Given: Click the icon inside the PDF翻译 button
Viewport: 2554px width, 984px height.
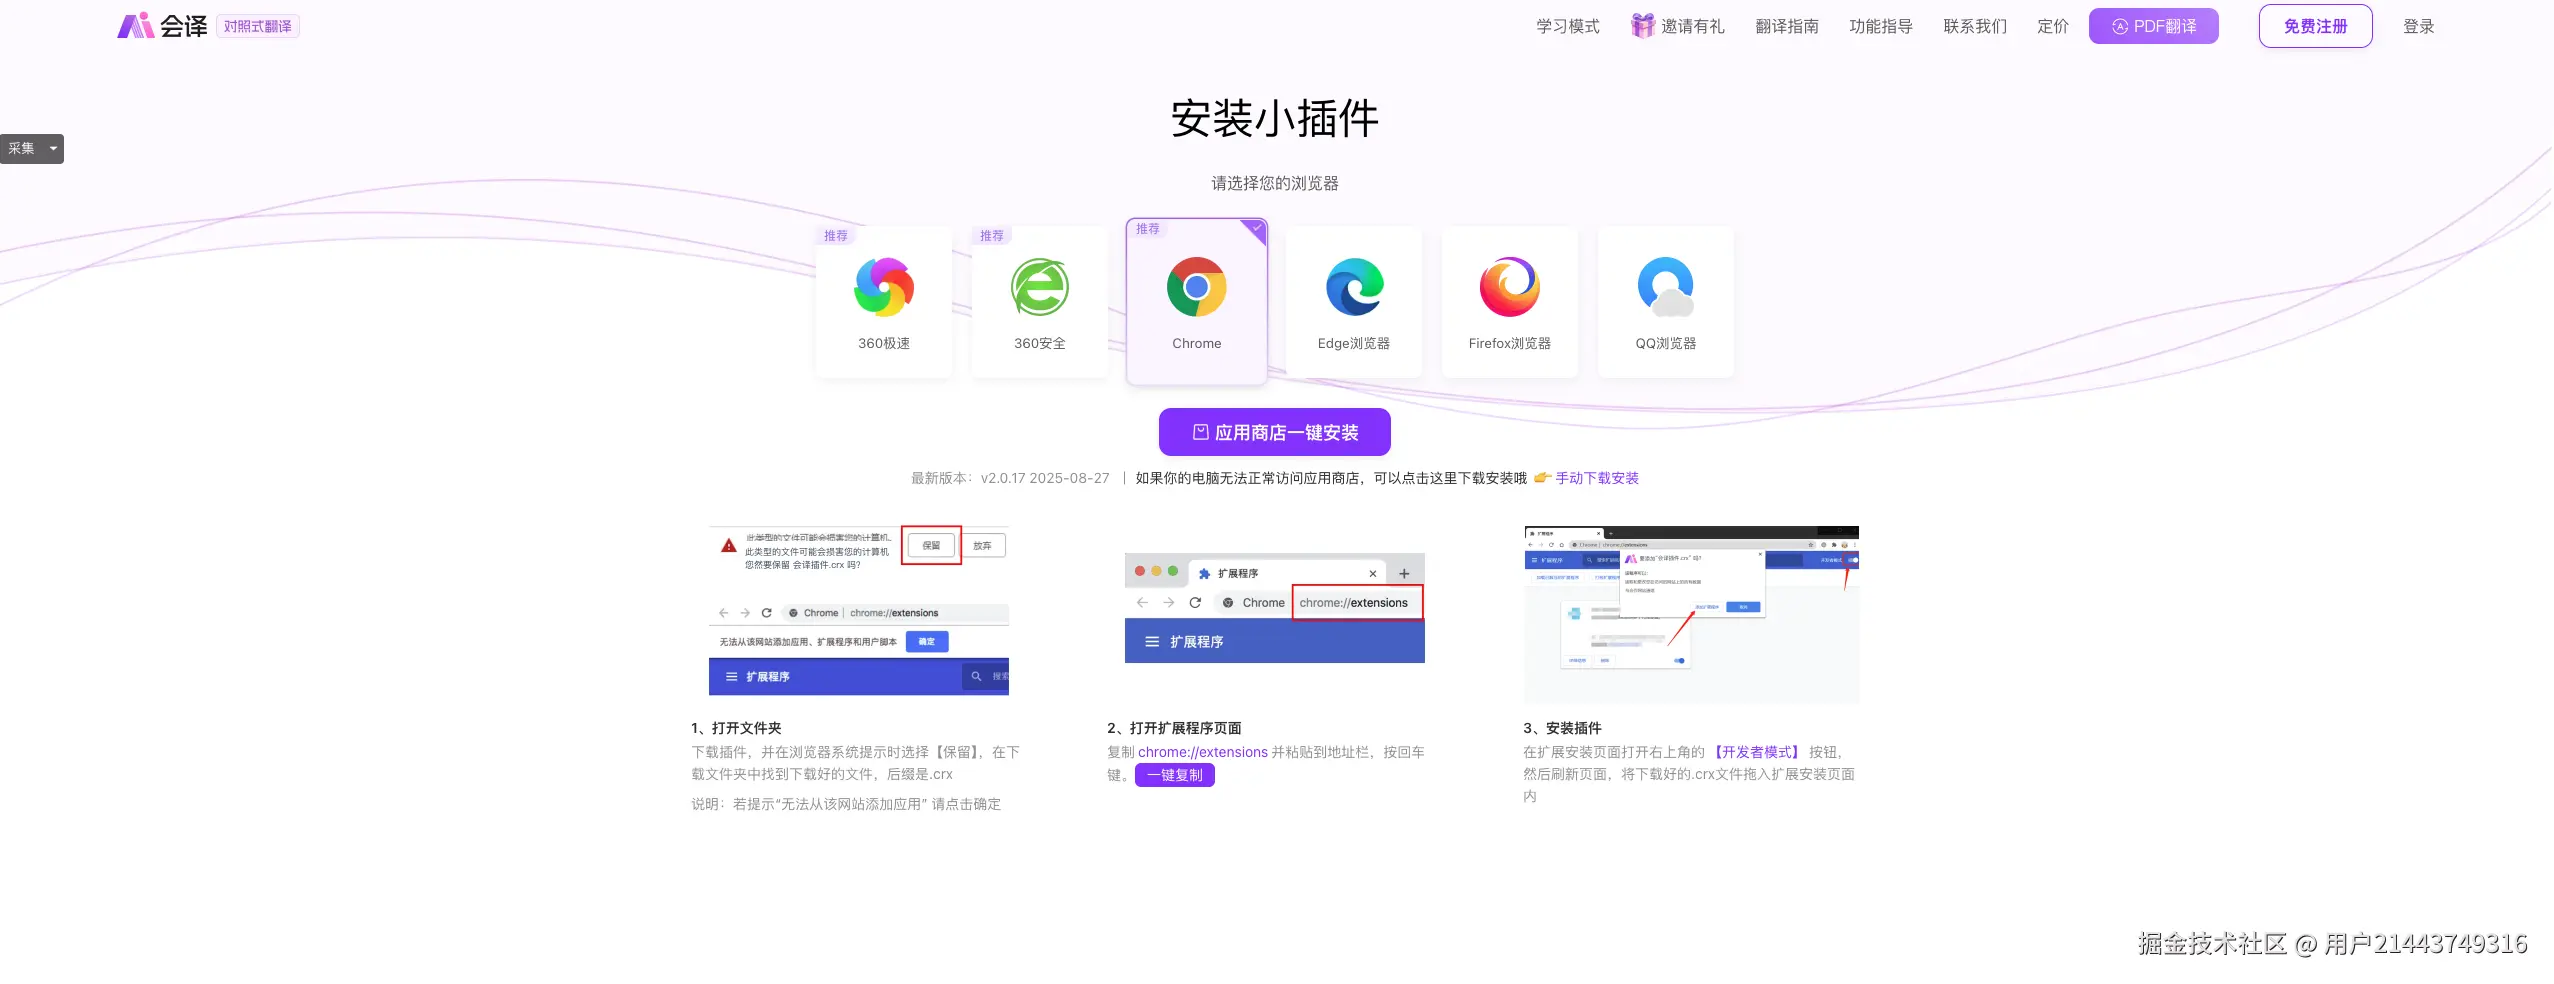Looking at the screenshot, I should coord(2120,27).
